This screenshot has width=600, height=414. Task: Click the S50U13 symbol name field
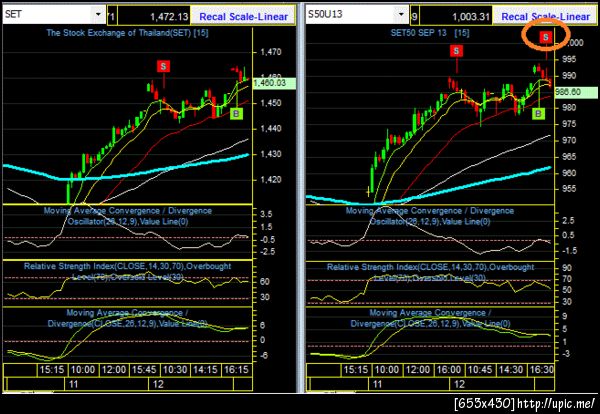point(351,15)
